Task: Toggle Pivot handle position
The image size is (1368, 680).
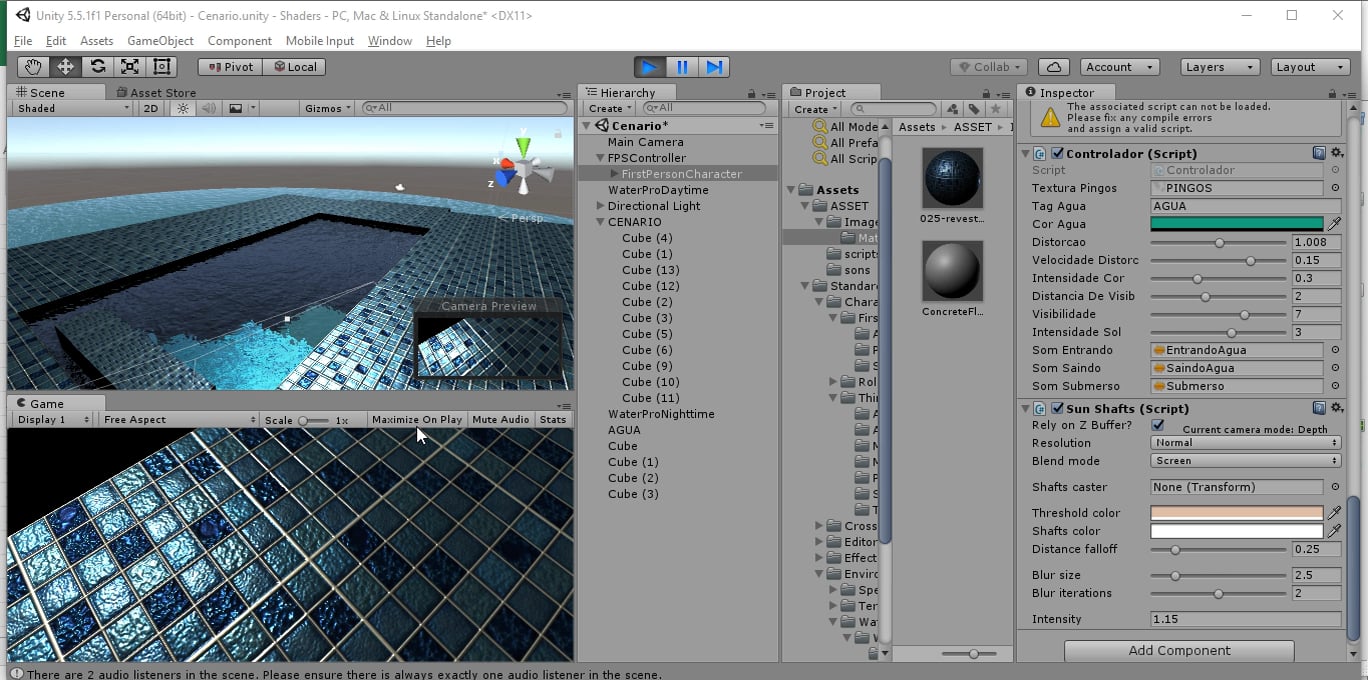Action: 231,67
